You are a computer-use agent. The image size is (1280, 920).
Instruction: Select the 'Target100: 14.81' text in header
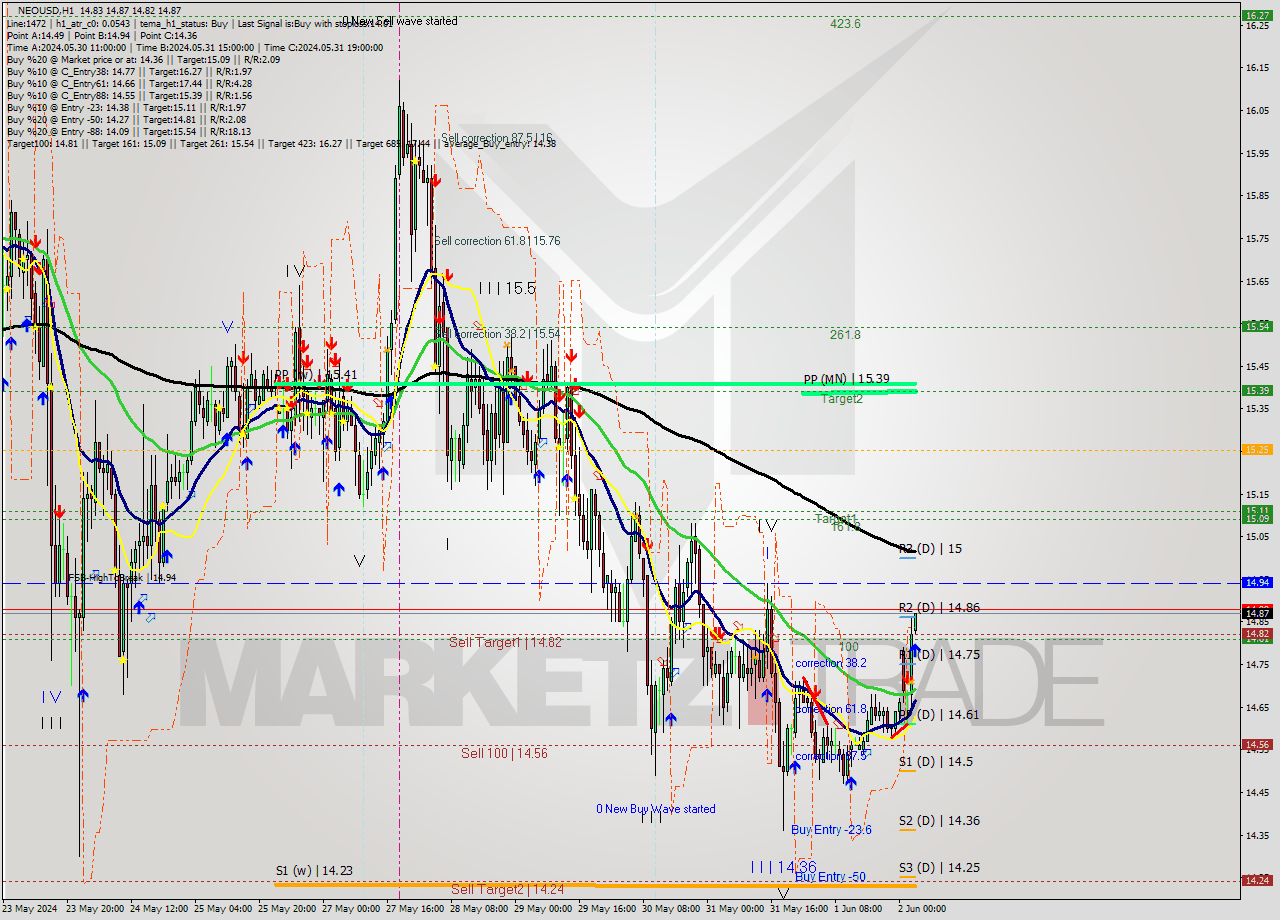click(x=45, y=144)
